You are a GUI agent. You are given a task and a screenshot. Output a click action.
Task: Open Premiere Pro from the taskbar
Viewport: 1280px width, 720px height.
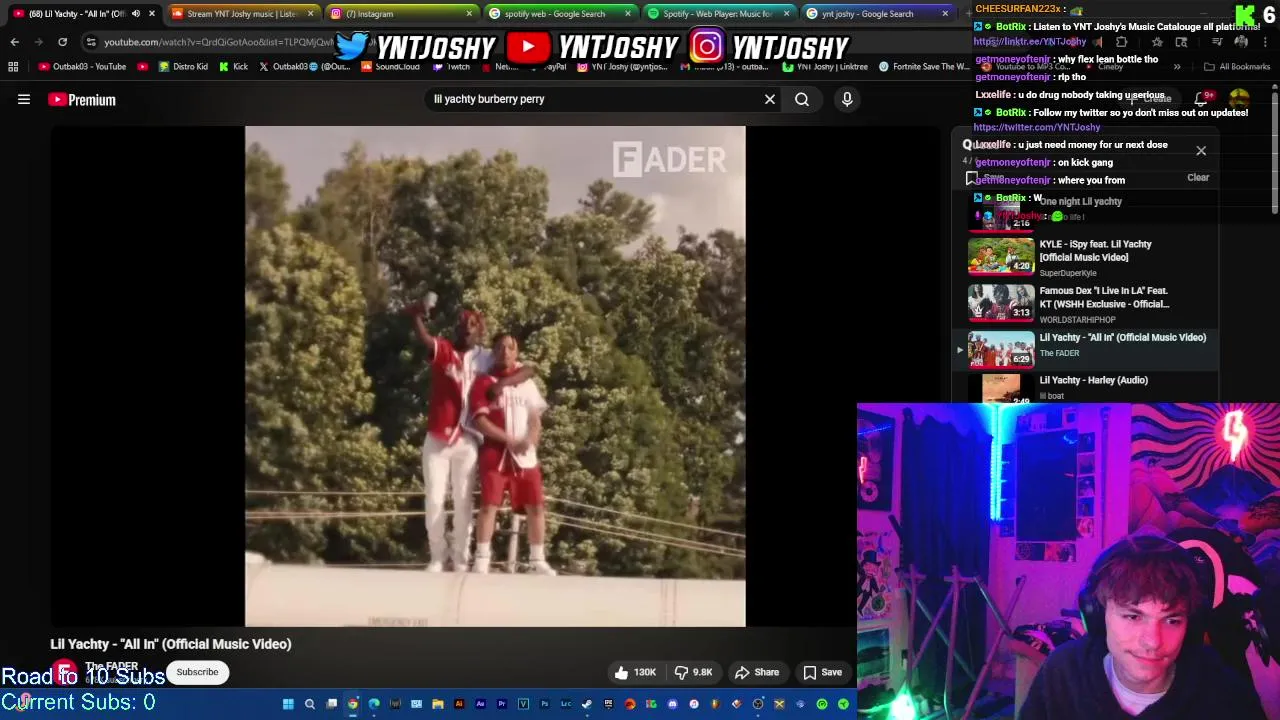[x=502, y=704]
